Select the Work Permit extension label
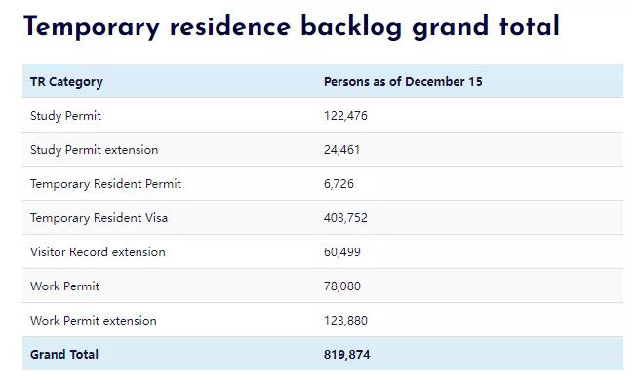Image resolution: width=632 pixels, height=383 pixels. click(93, 321)
